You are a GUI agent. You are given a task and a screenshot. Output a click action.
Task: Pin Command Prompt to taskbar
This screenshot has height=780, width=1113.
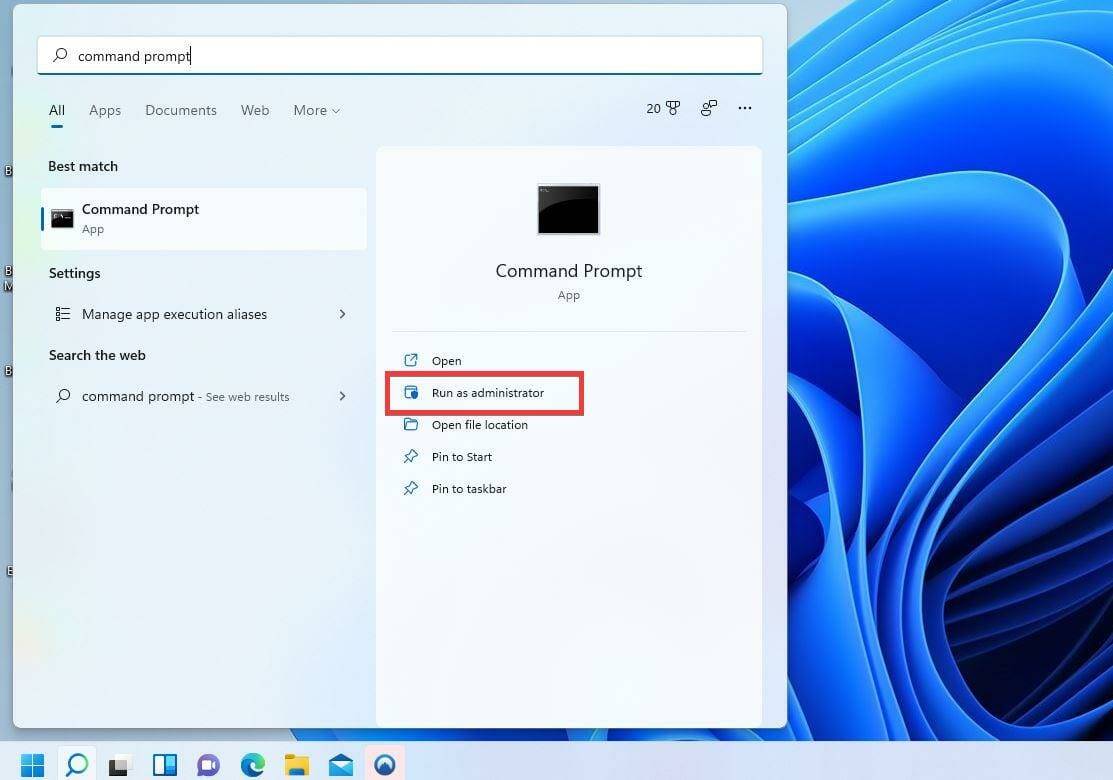[x=469, y=488]
